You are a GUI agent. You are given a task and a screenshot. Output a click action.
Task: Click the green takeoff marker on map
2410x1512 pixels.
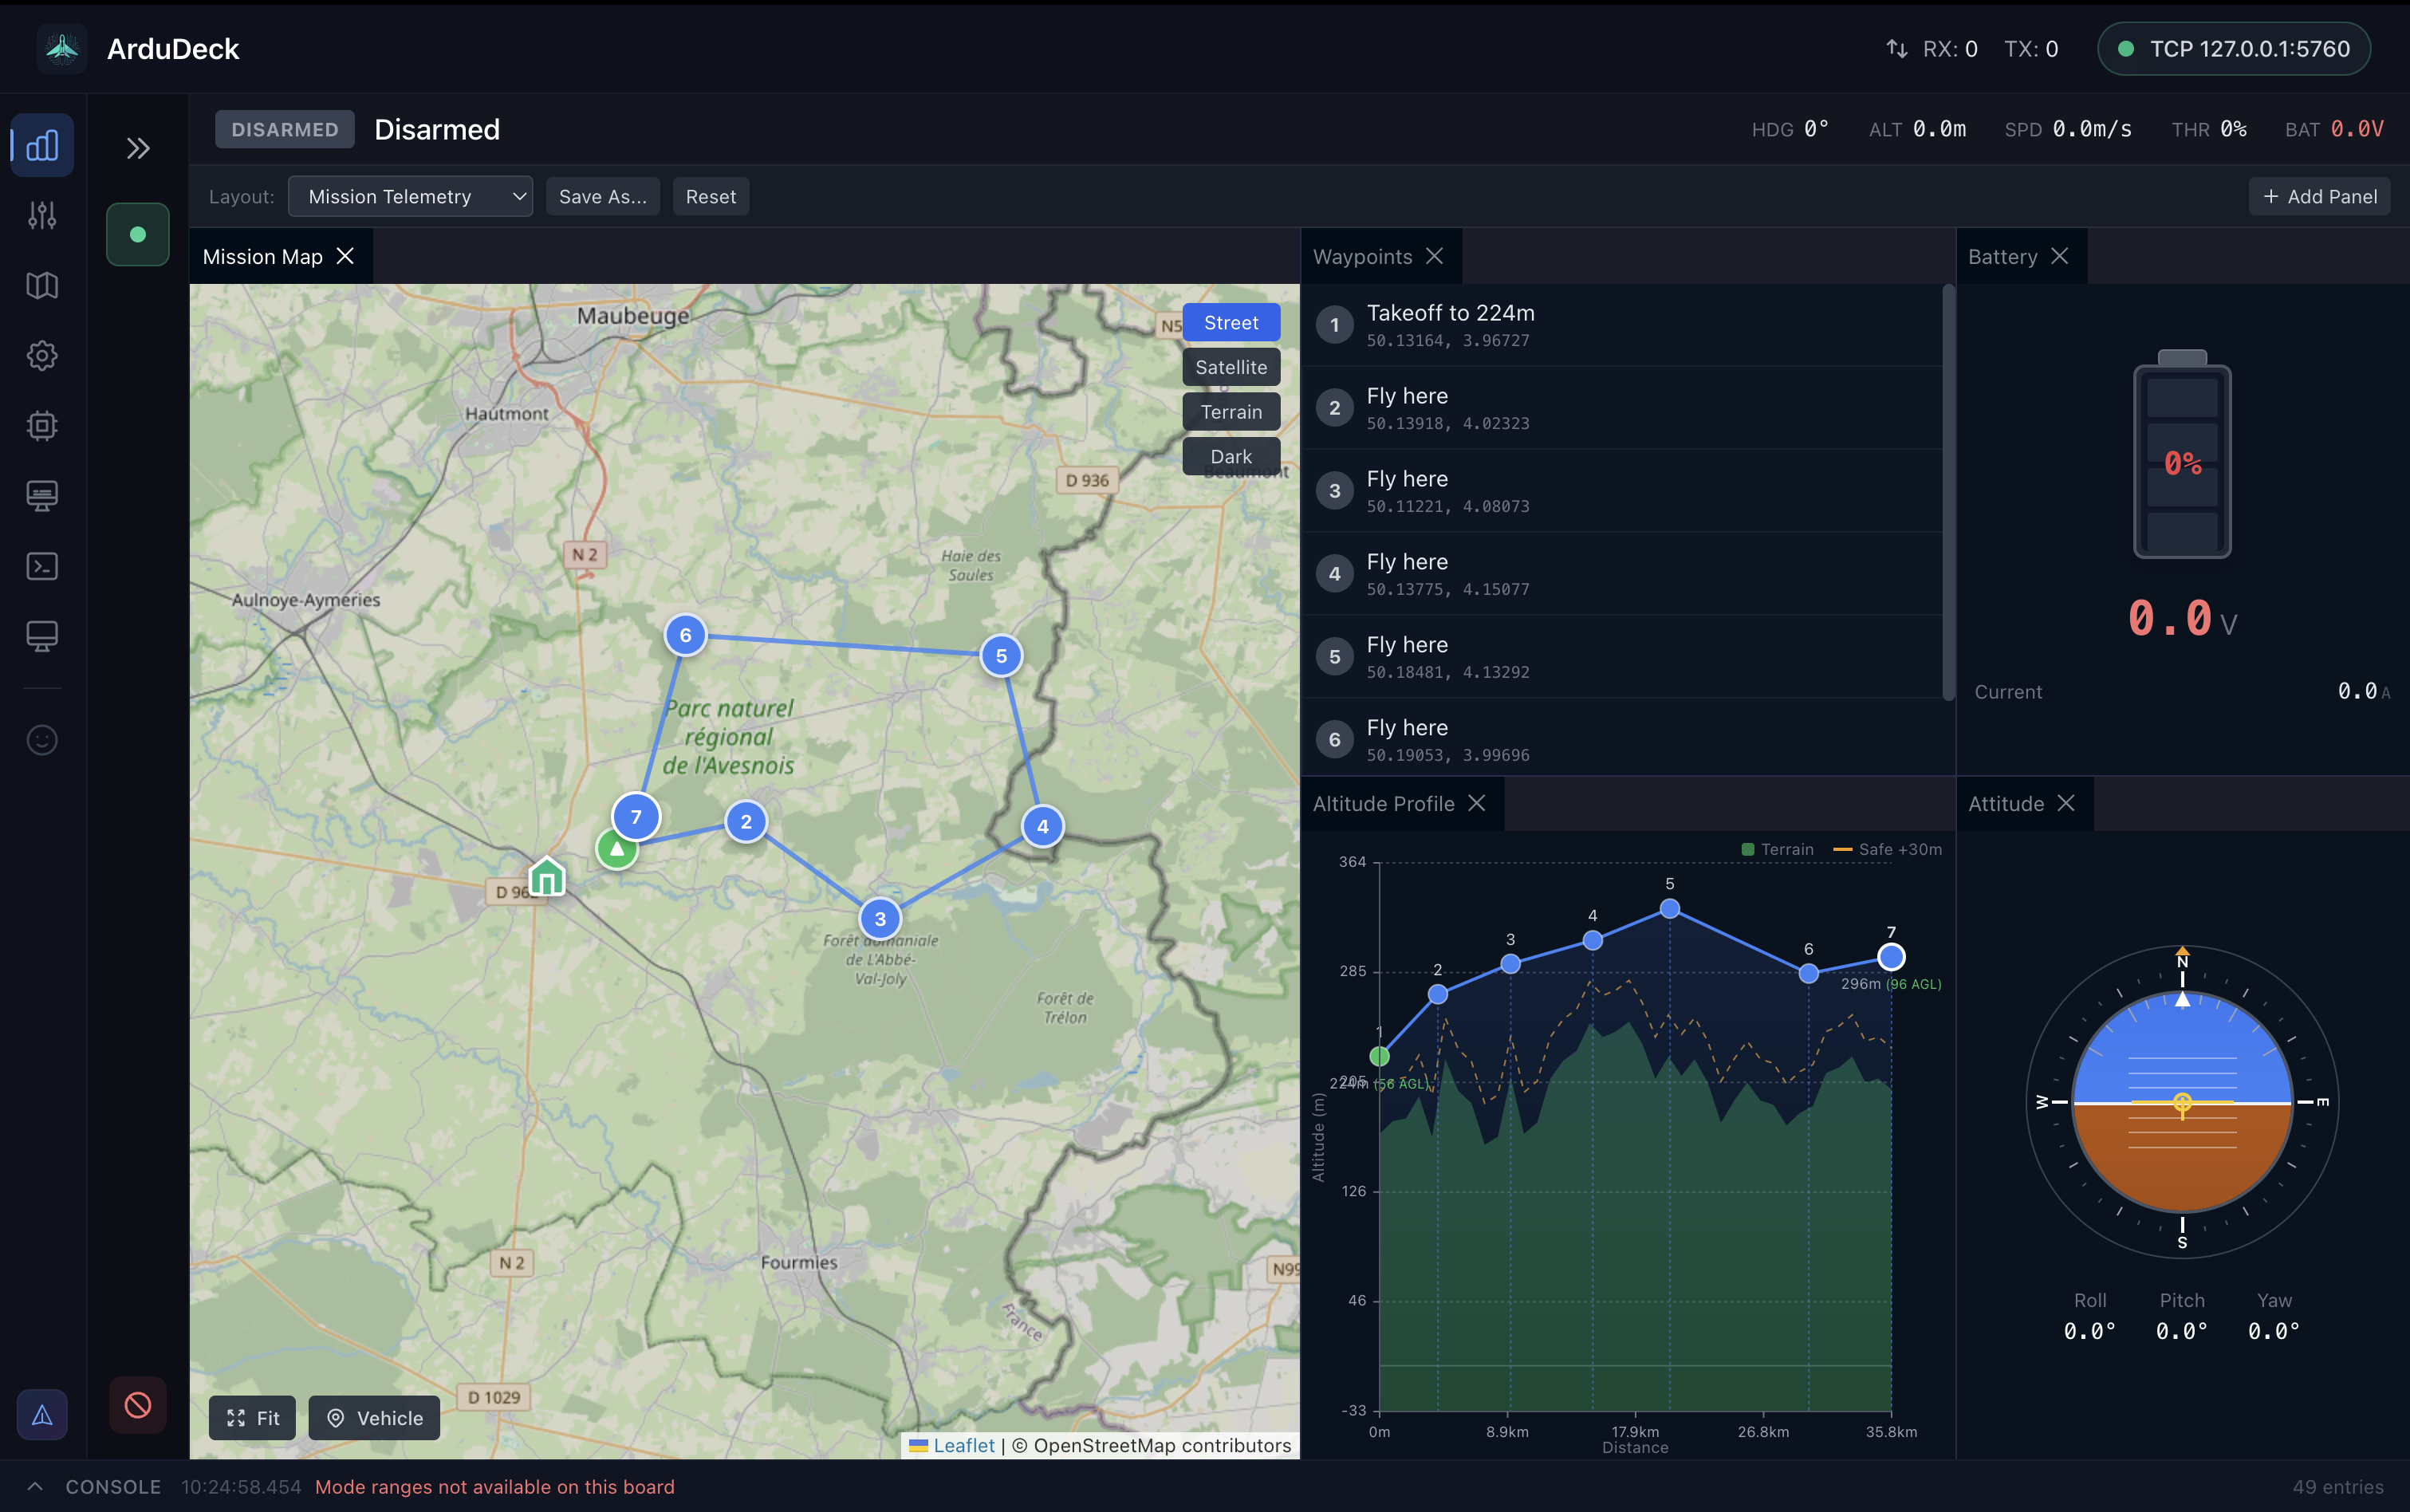[617, 849]
